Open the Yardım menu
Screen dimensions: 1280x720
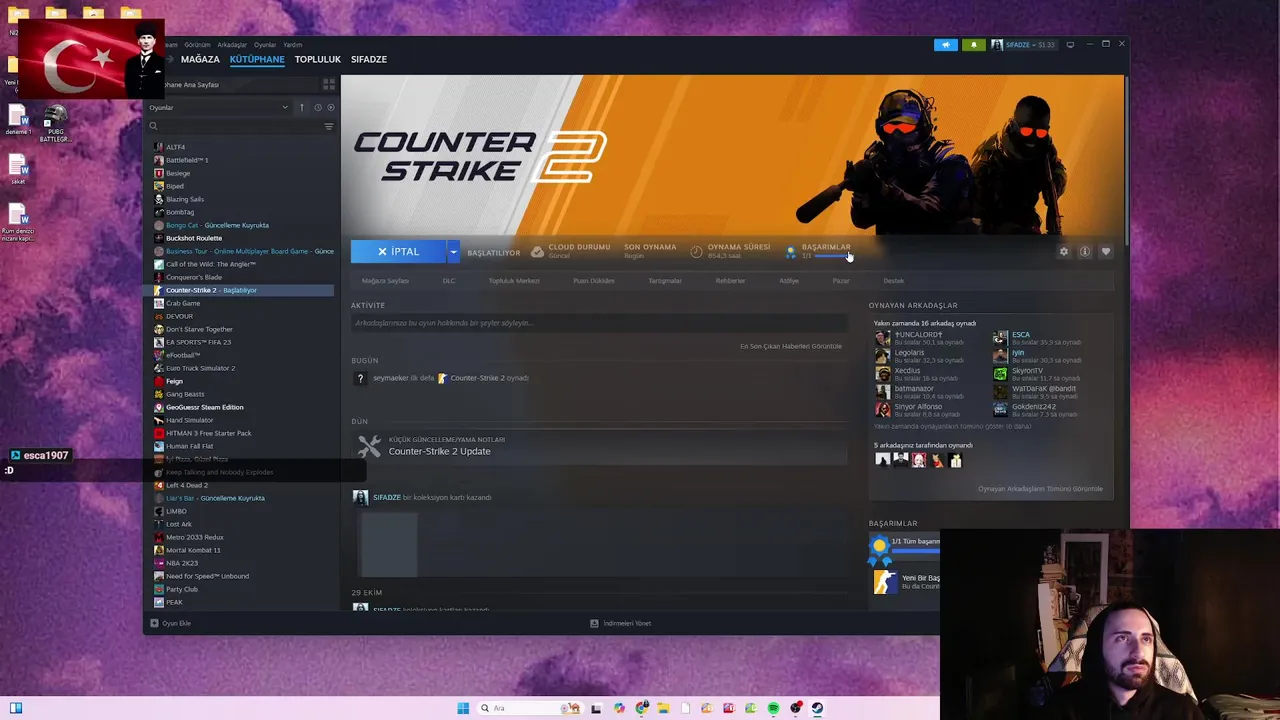pos(293,45)
